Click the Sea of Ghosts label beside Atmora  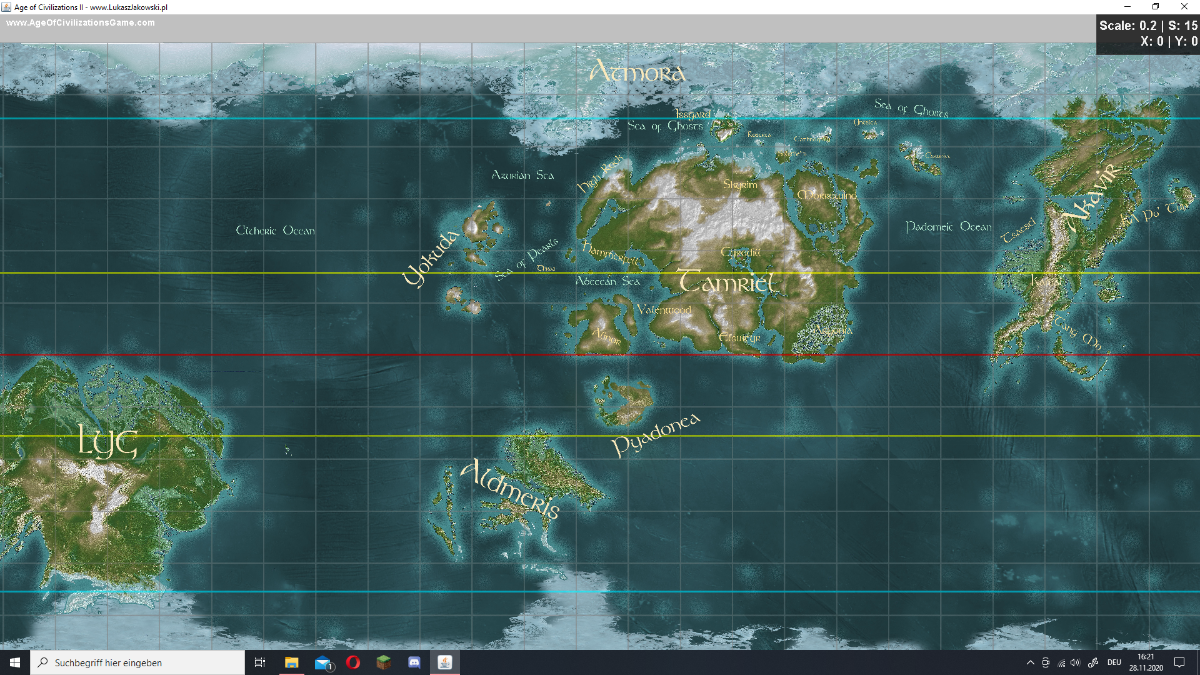[665, 126]
